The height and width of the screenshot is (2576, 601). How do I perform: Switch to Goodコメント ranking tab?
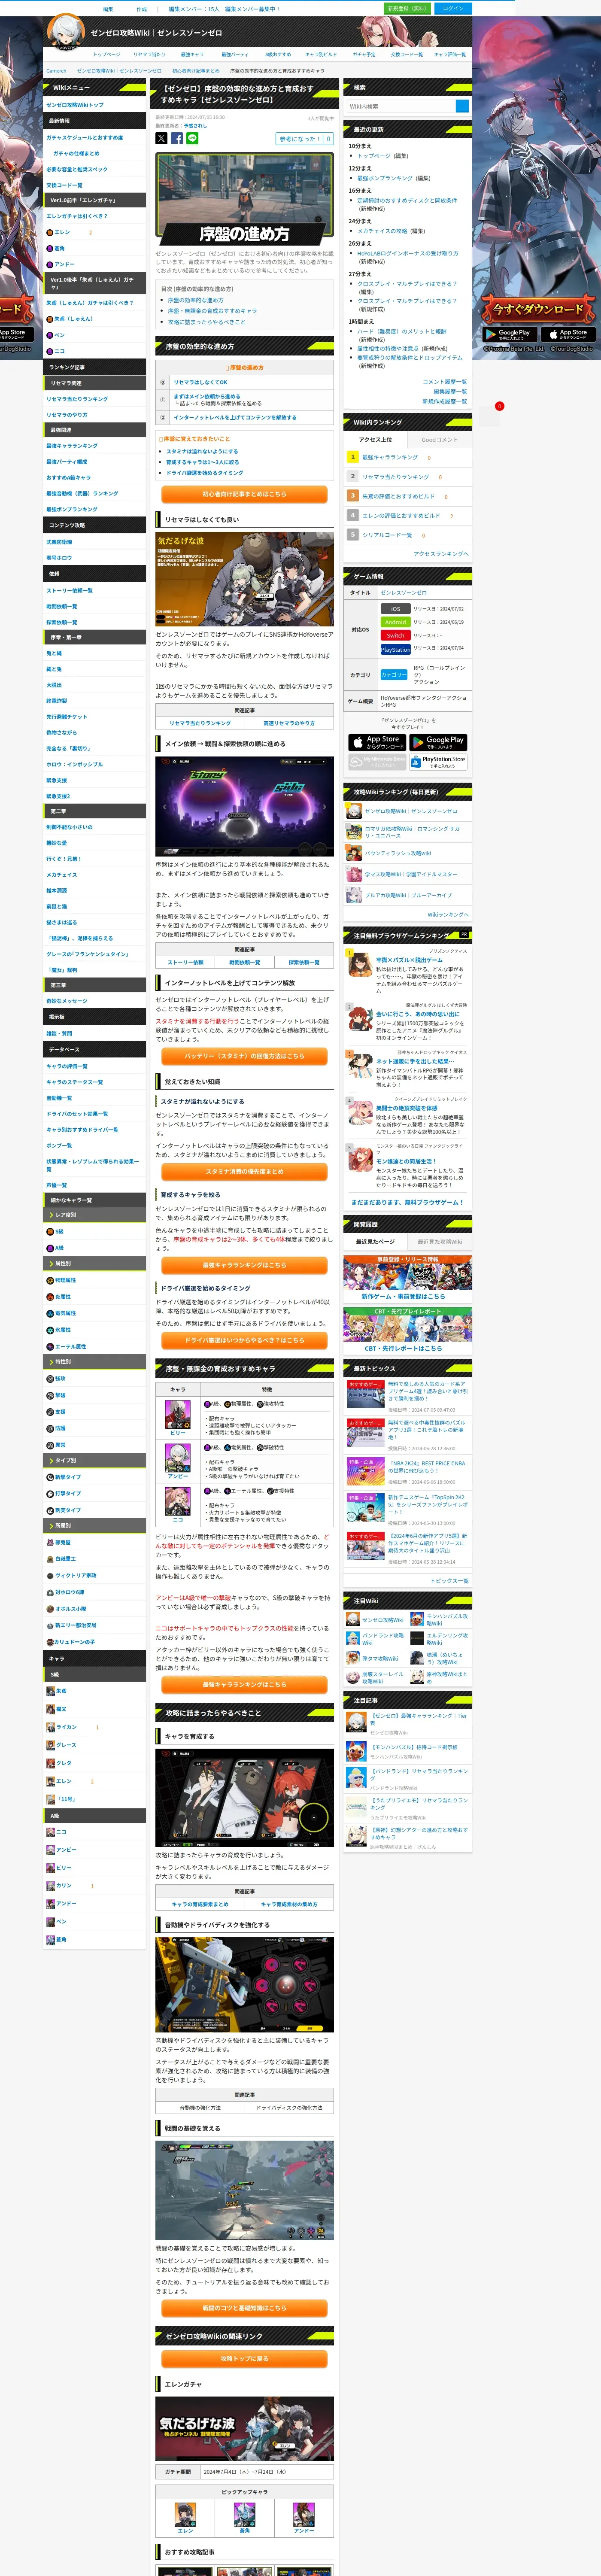439,440
